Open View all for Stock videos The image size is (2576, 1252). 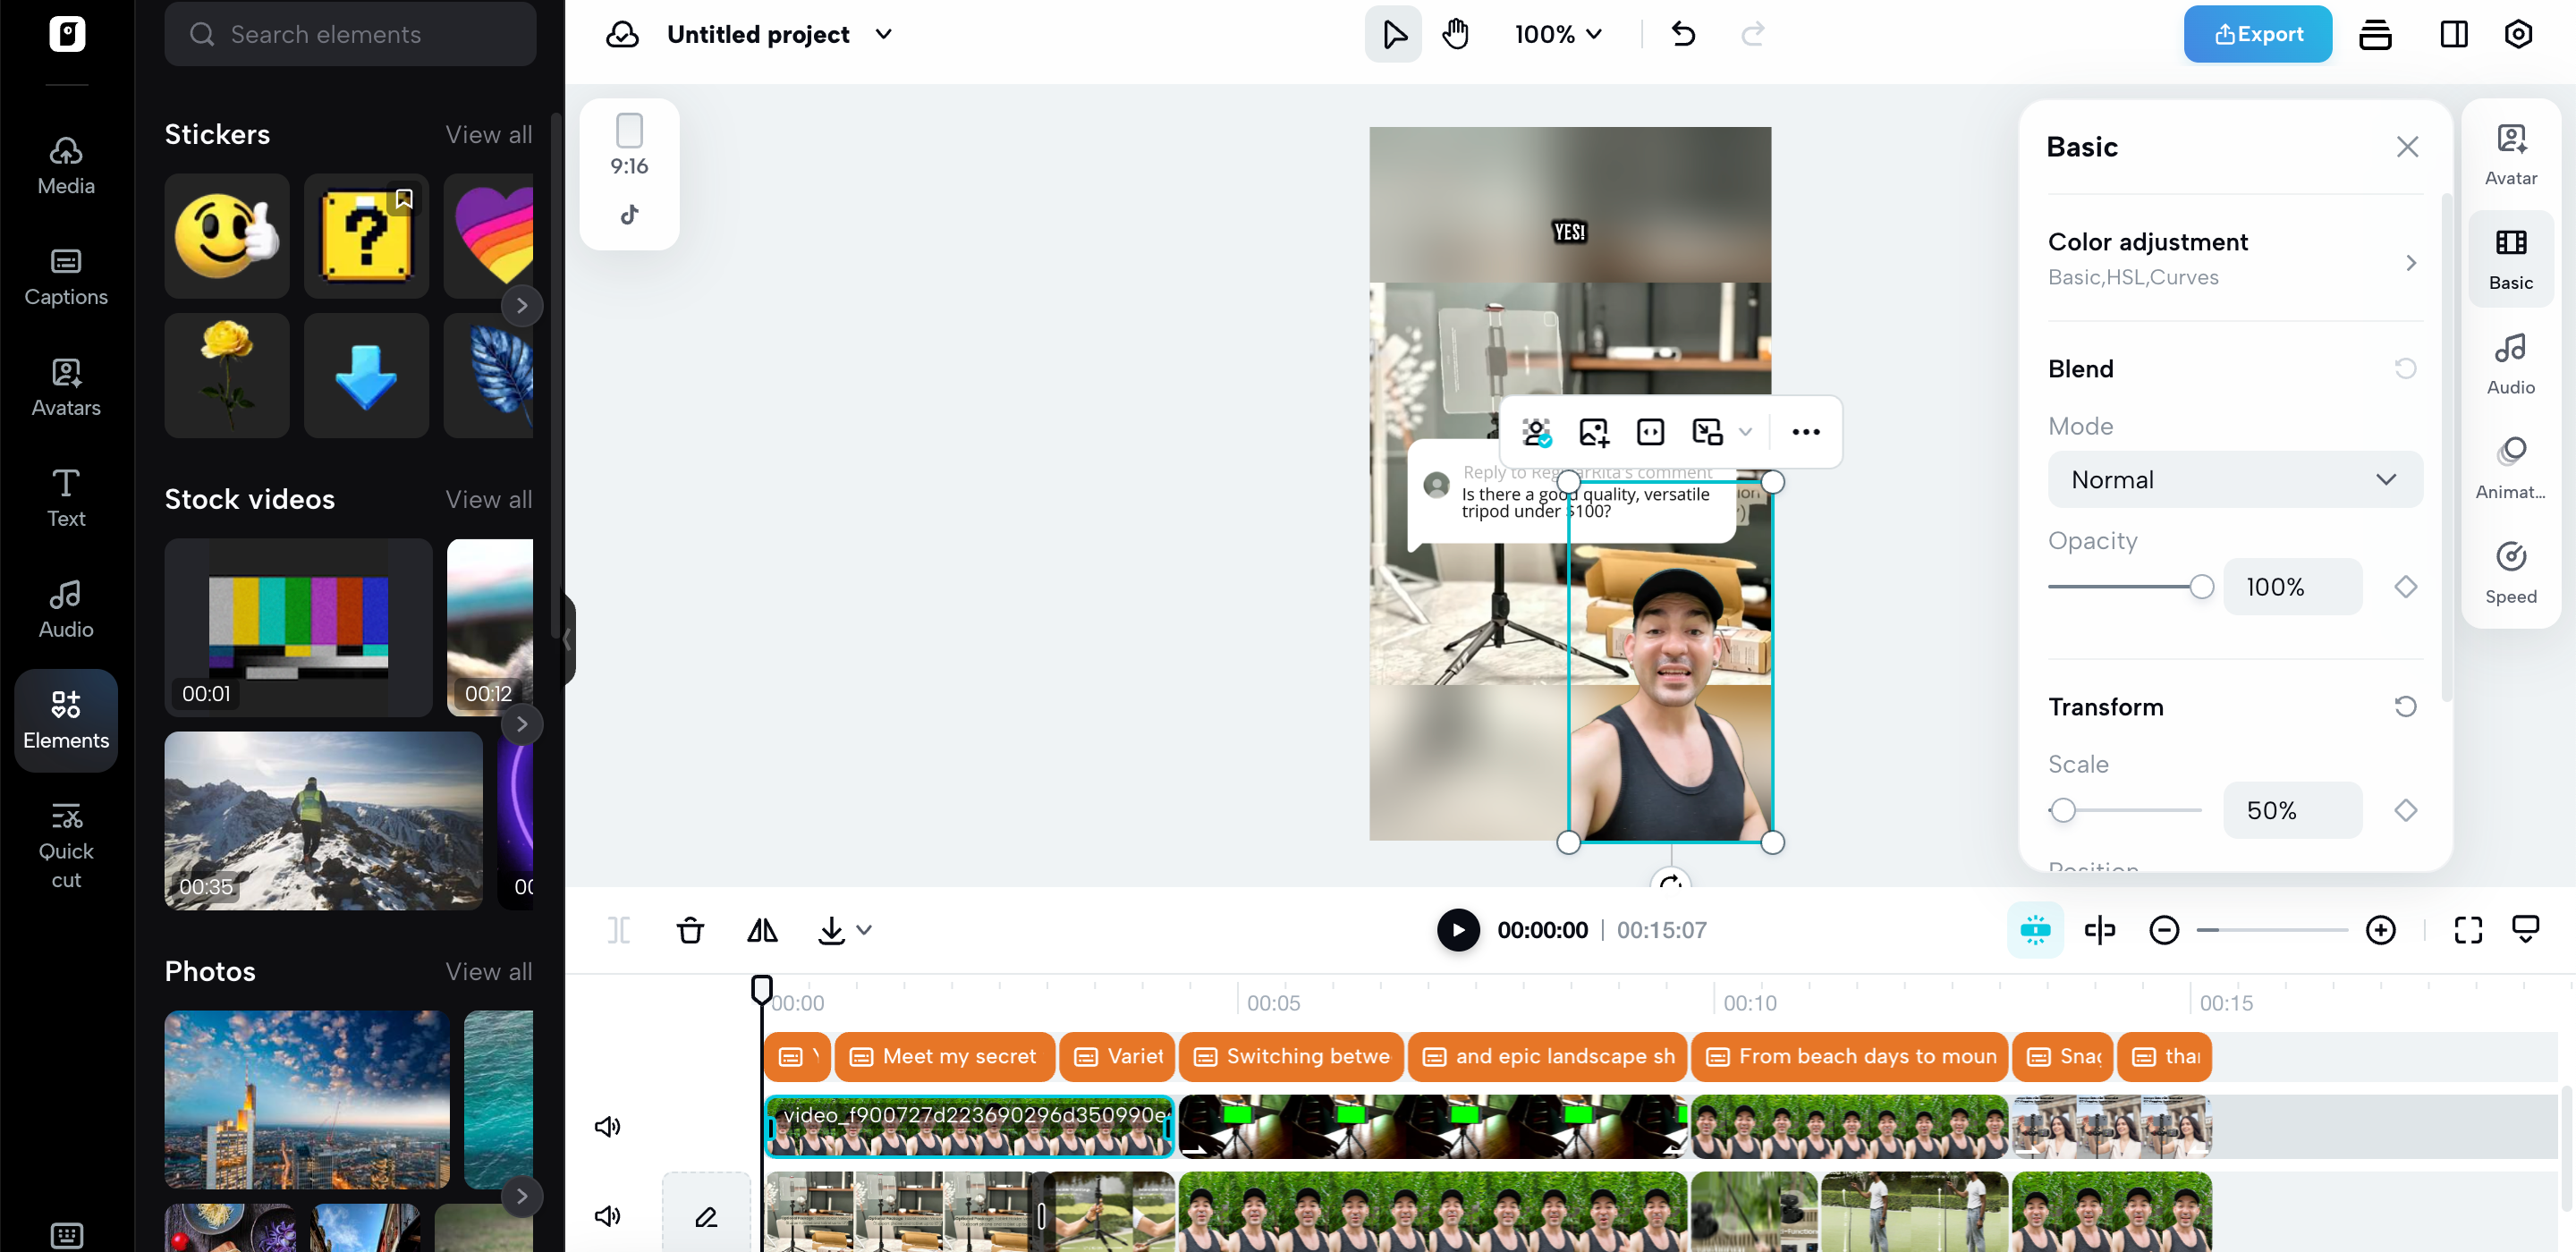[x=488, y=499]
